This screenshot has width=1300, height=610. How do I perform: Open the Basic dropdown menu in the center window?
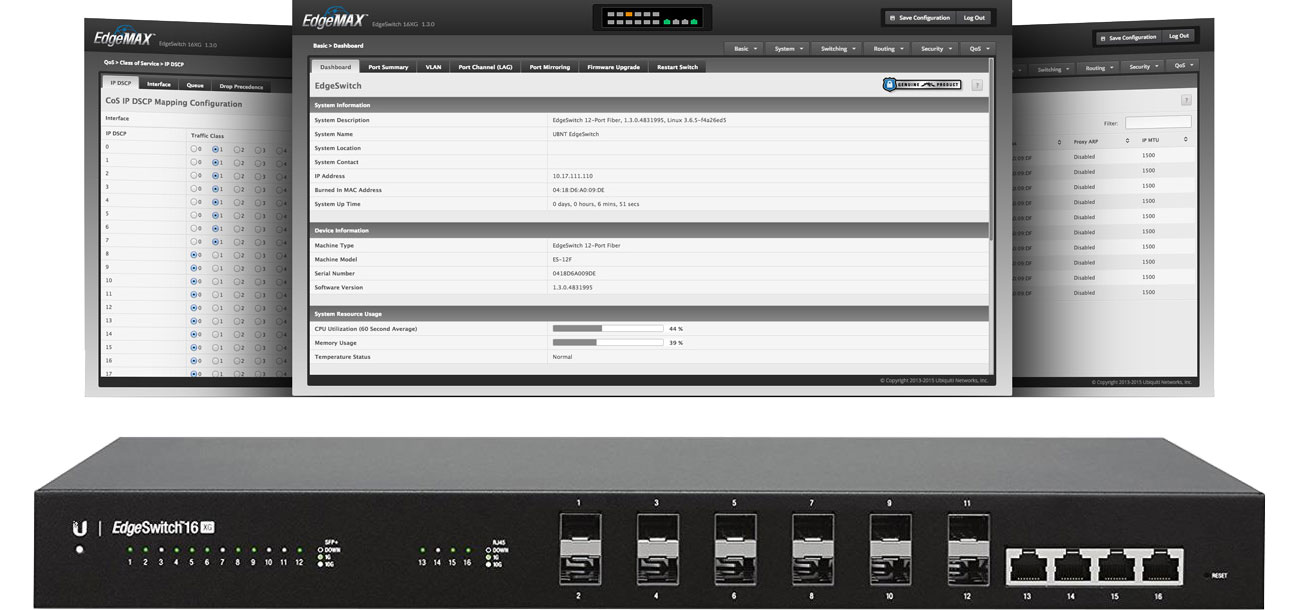pyautogui.click(x=746, y=48)
